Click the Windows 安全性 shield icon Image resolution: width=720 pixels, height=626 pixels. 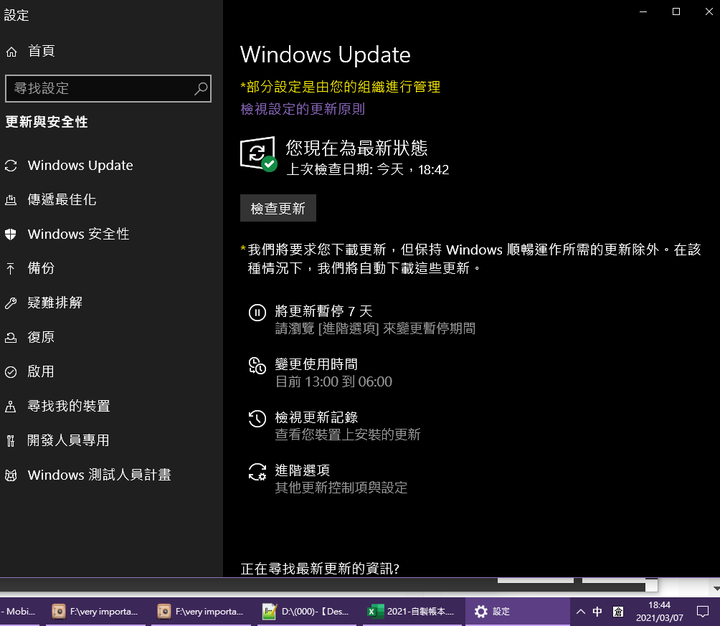point(11,234)
